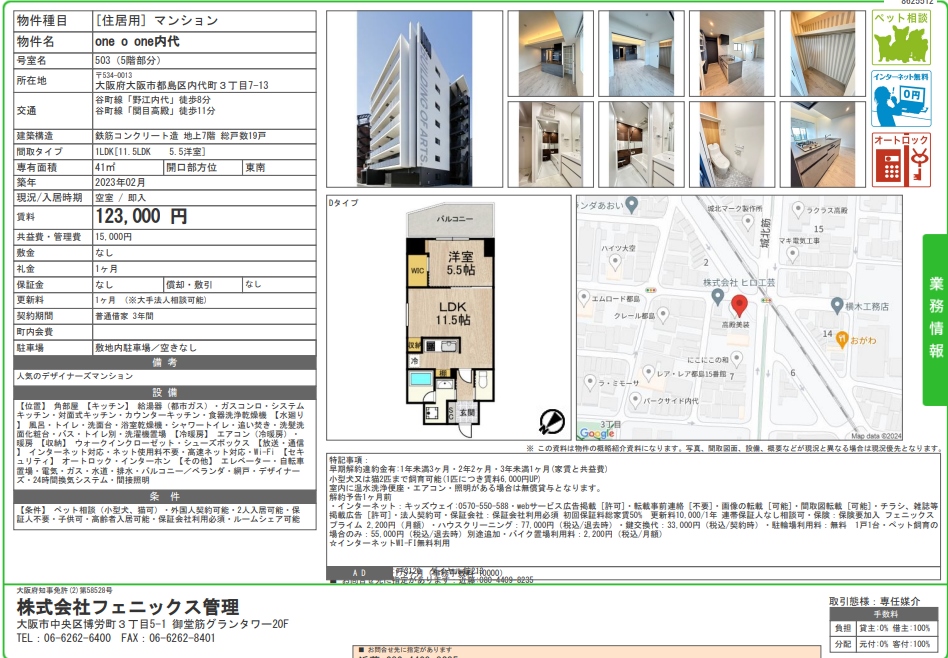The width and height of the screenshot is (948, 658).
Task: Click the オートロック auto-lock icon
Action: pos(901,159)
